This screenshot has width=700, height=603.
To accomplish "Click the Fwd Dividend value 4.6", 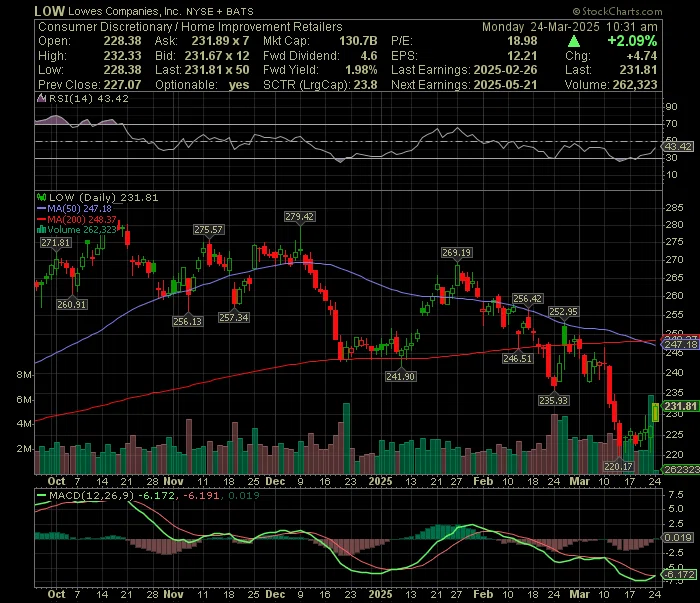I will coord(369,56).
